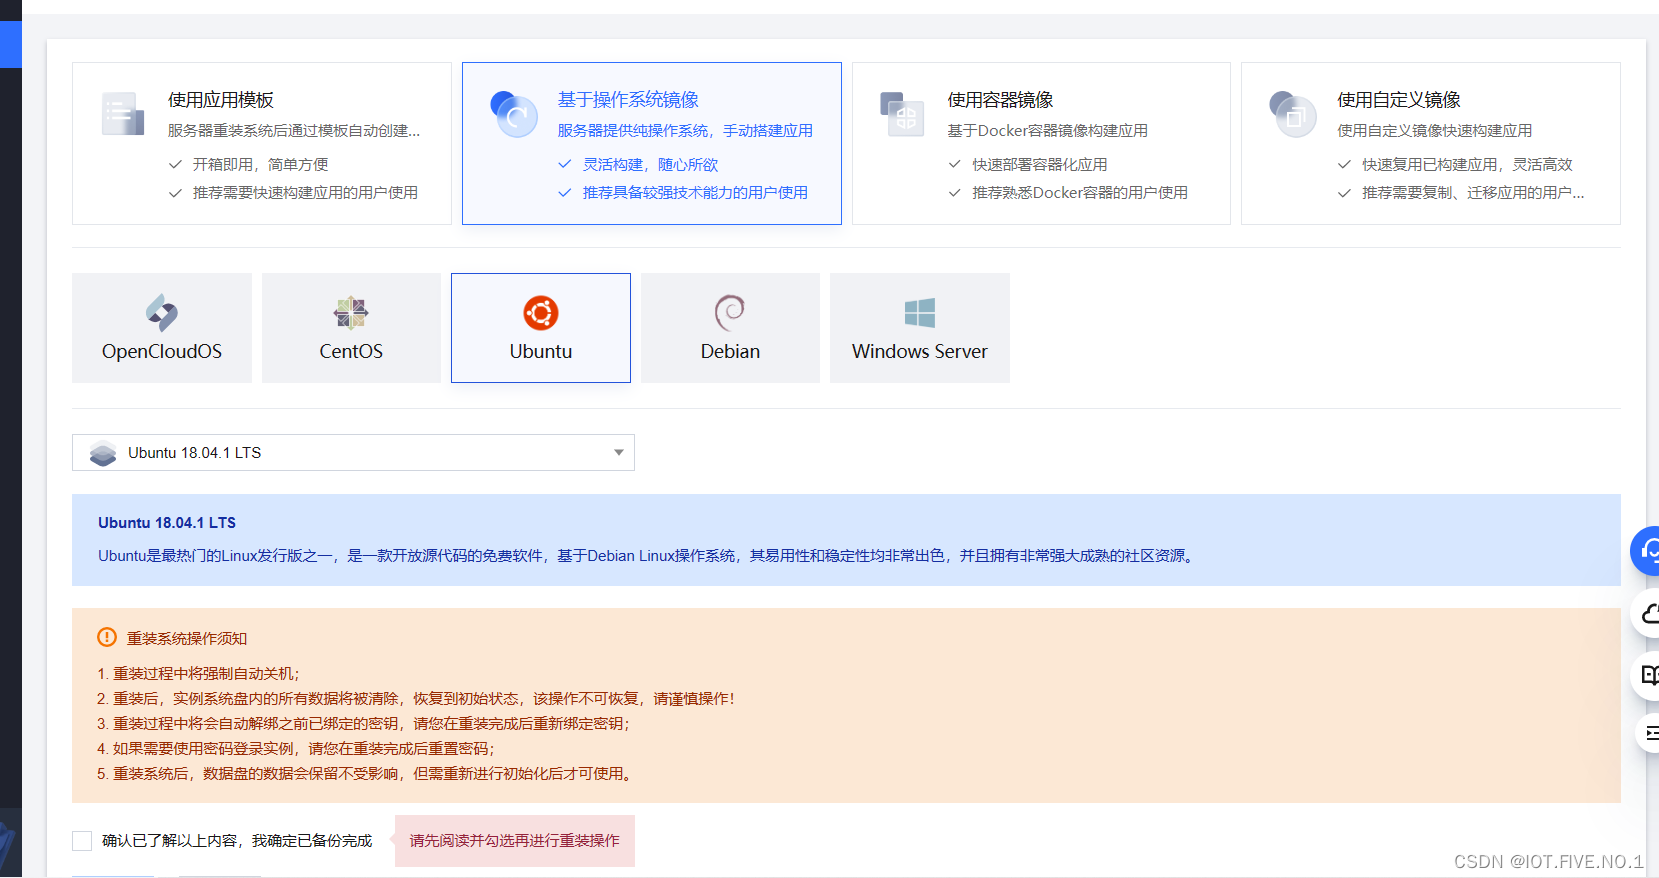Choose the OpenCloudOS system tile
Viewport: 1659px width, 878px height.
(x=162, y=328)
